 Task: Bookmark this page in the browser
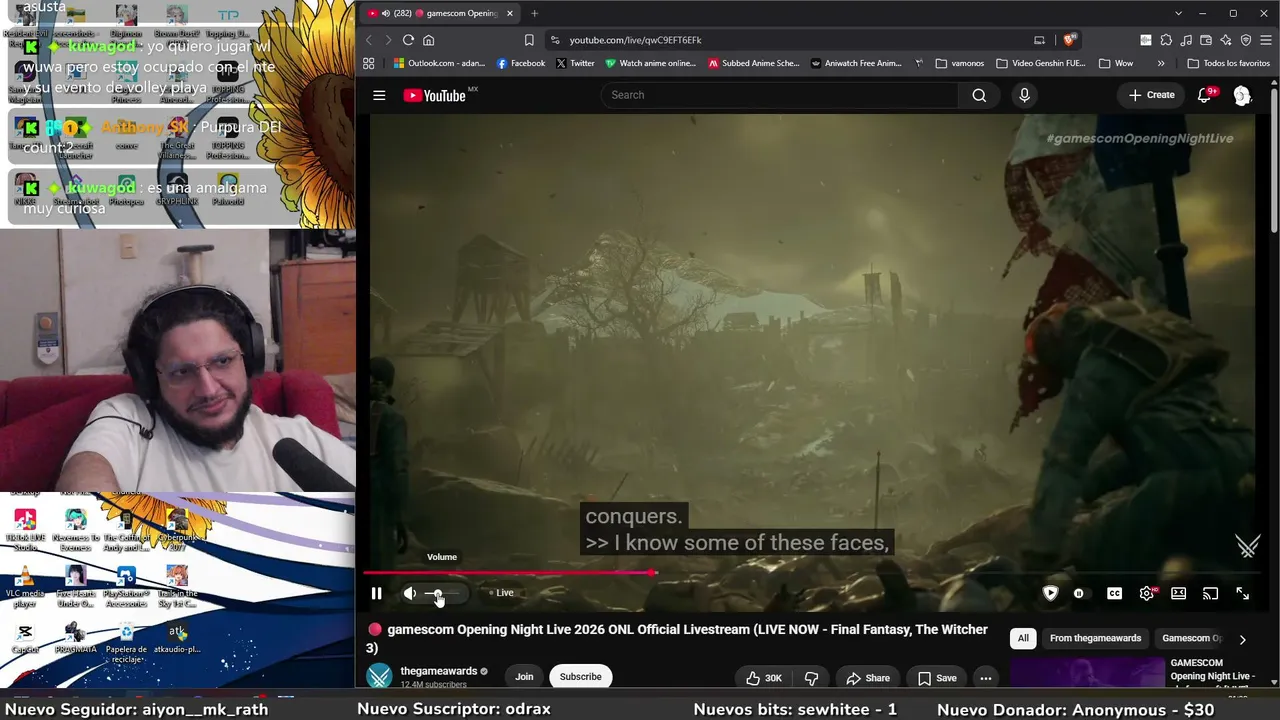point(529,40)
